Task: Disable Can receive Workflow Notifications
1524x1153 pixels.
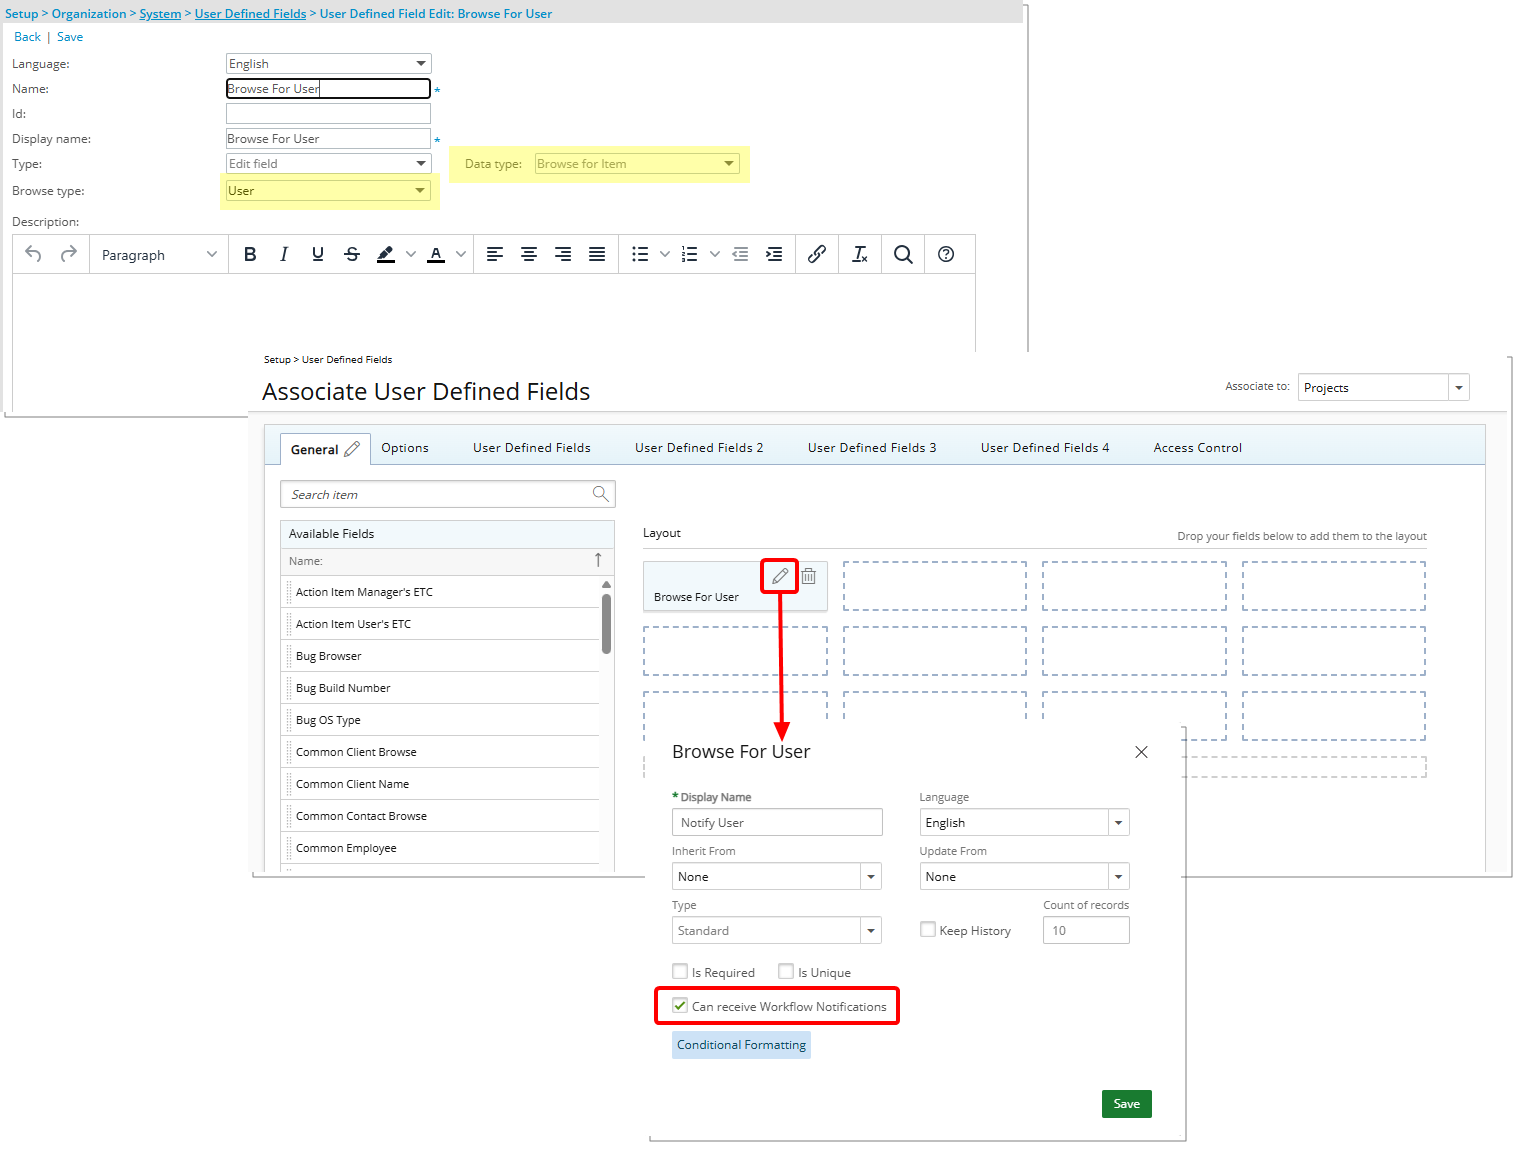Action: click(x=681, y=1006)
